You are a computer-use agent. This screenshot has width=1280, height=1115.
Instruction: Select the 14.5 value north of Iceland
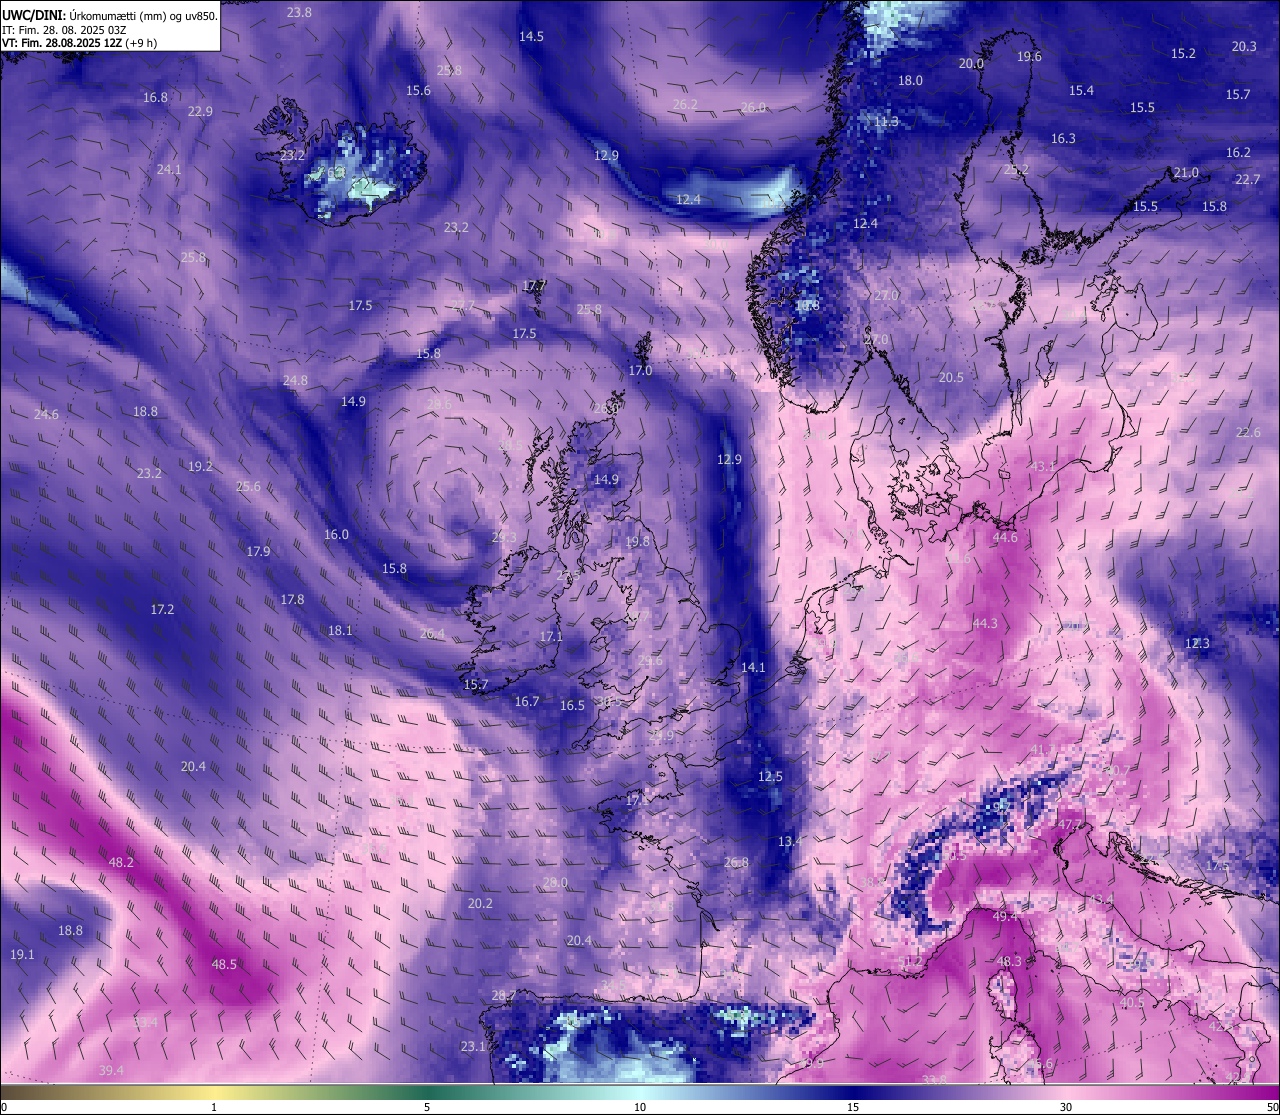click(531, 36)
